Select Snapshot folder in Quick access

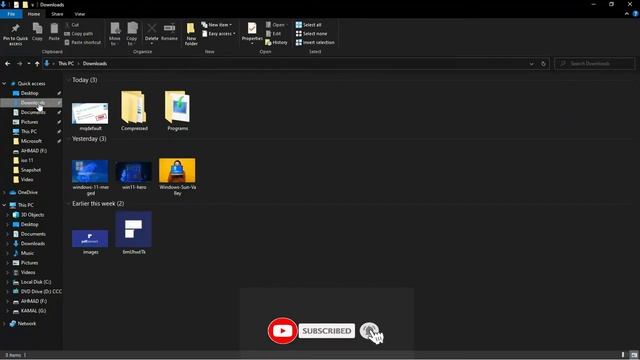point(31,170)
